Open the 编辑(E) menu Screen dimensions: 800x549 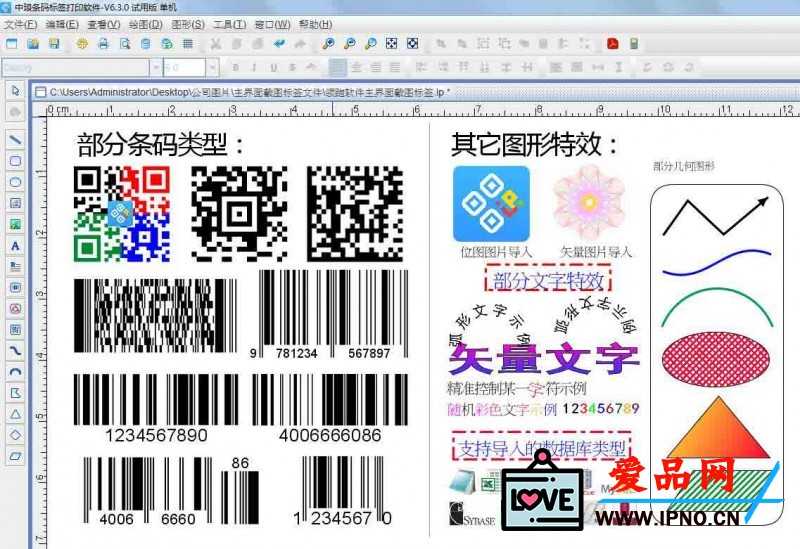62,24
